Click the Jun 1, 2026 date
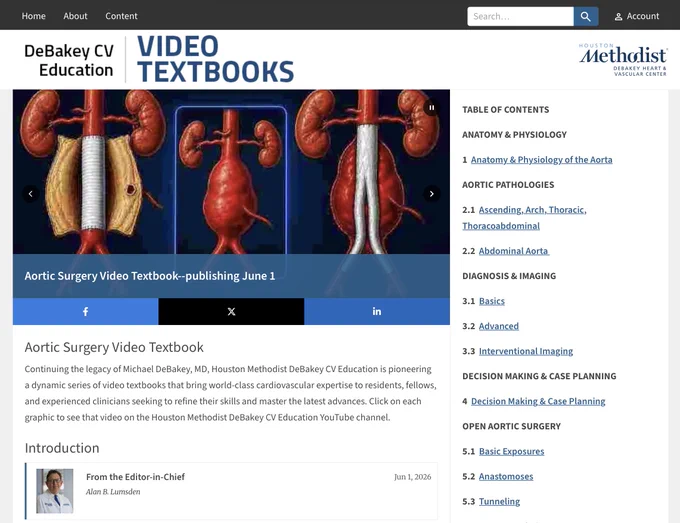This screenshot has width=680, height=523. click(x=412, y=477)
